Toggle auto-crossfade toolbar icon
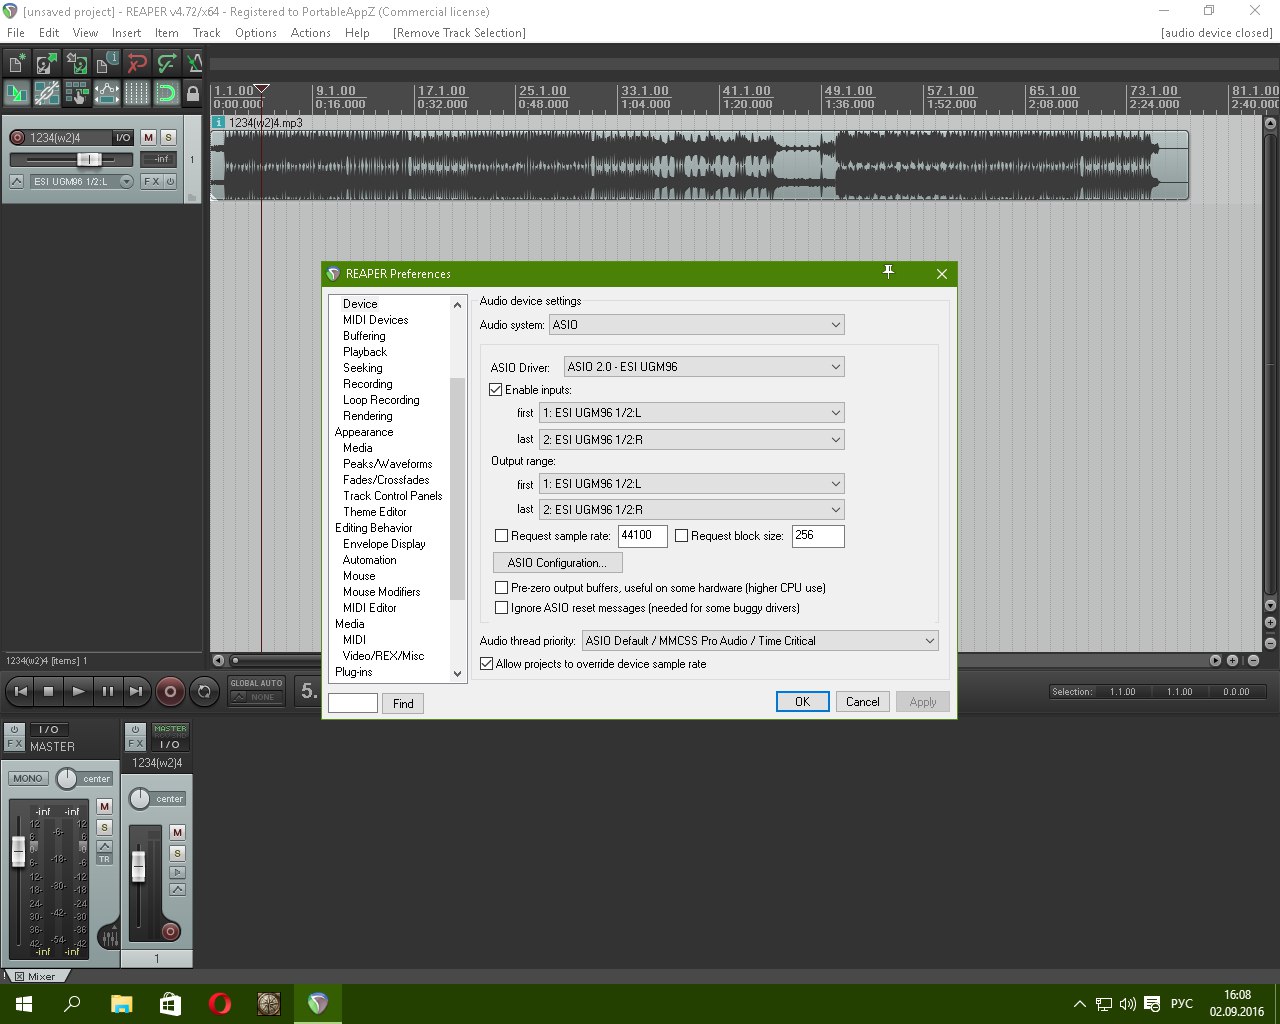The width and height of the screenshot is (1280, 1024). point(16,94)
